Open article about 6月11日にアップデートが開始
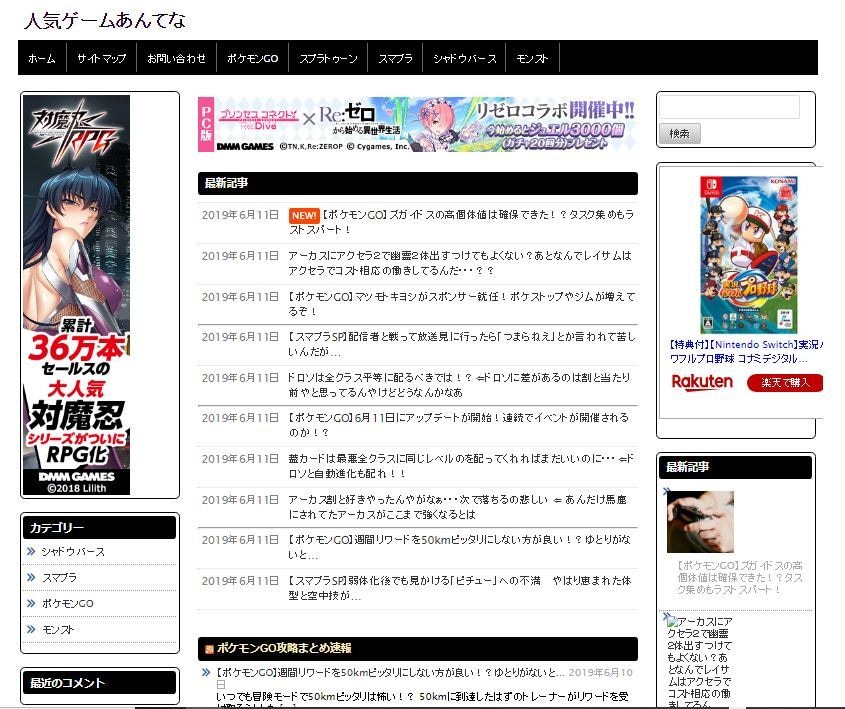The image size is (845, 709). [458, 425]
